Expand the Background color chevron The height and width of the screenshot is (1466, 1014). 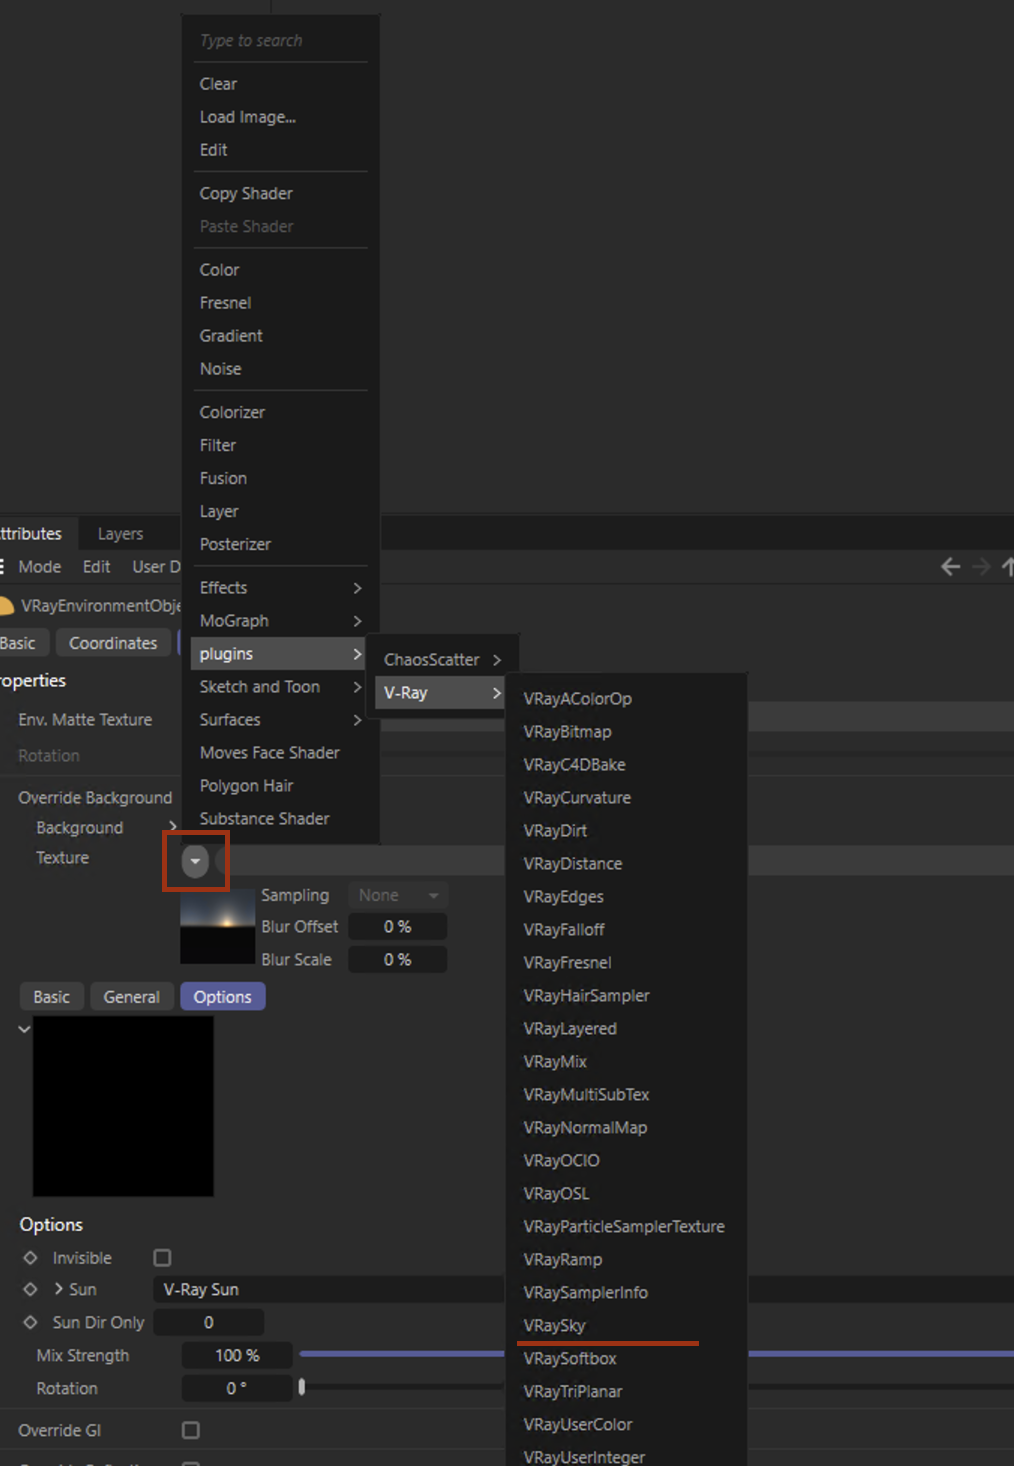click(x=172, y=826)
